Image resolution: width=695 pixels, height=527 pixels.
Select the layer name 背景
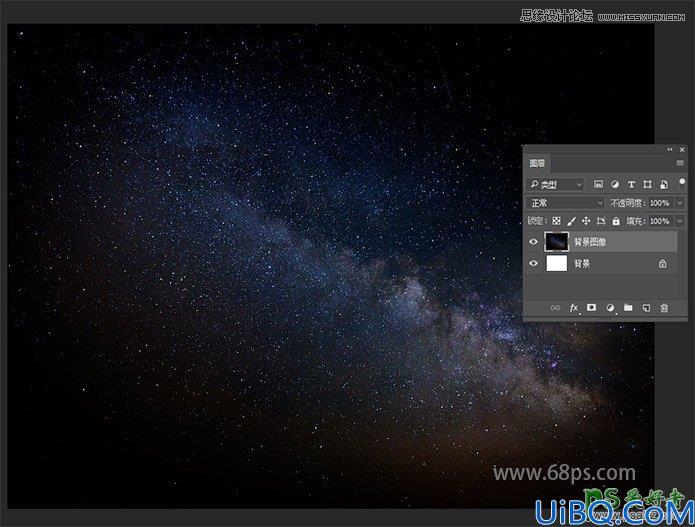[582, 264]
